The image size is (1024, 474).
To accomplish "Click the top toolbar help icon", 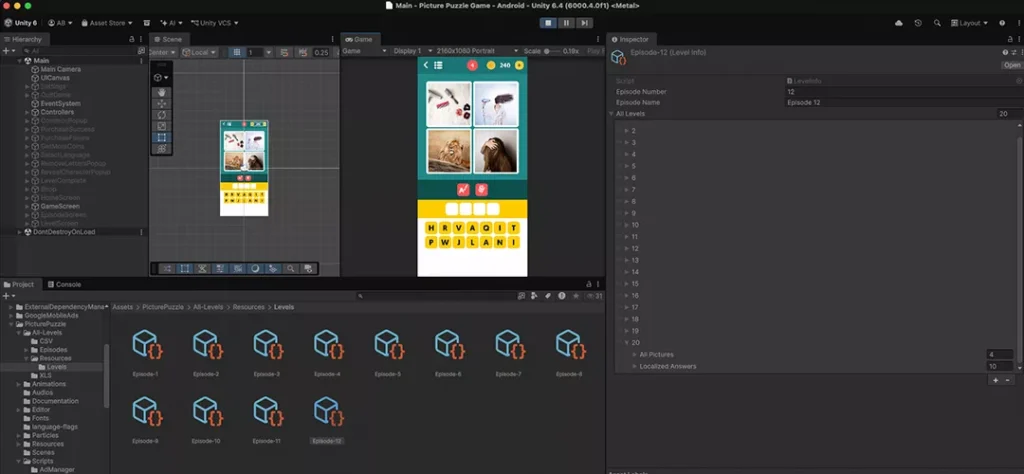I will [1002, 23].
